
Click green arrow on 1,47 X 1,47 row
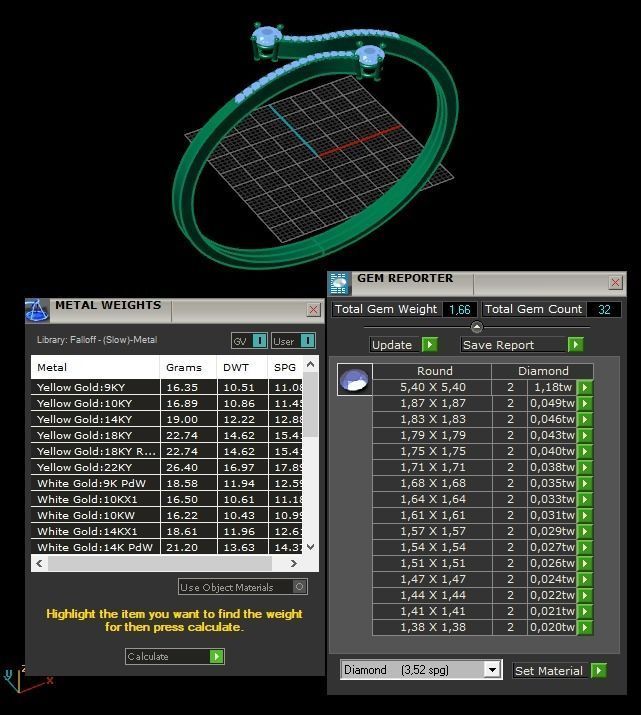tap(585, 580)
